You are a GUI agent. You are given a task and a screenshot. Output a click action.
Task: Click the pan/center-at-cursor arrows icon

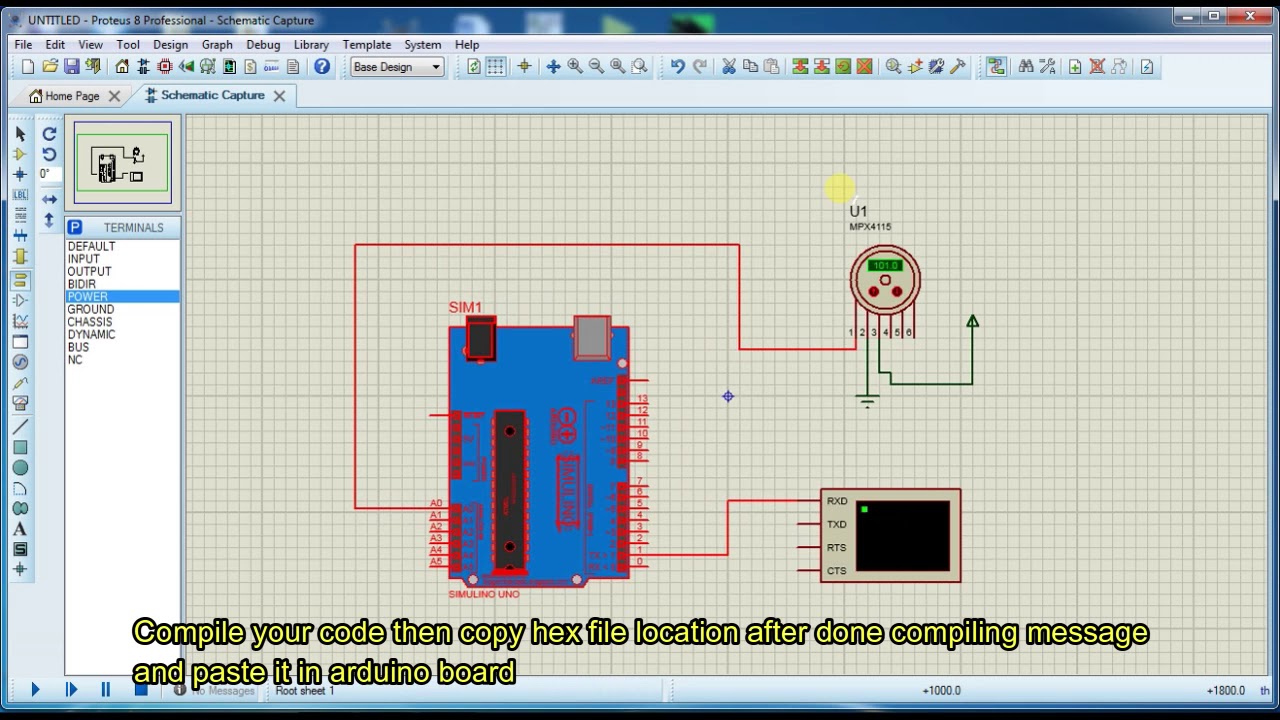[553, 66]
